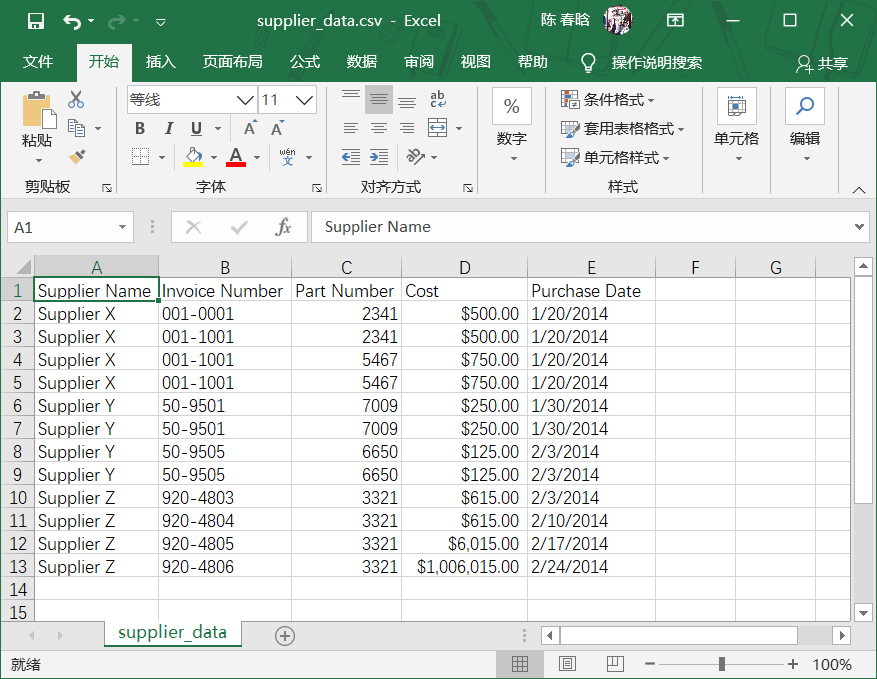Open the 文件 File menu
877x679 pixels.
click(x=38, y=62)
